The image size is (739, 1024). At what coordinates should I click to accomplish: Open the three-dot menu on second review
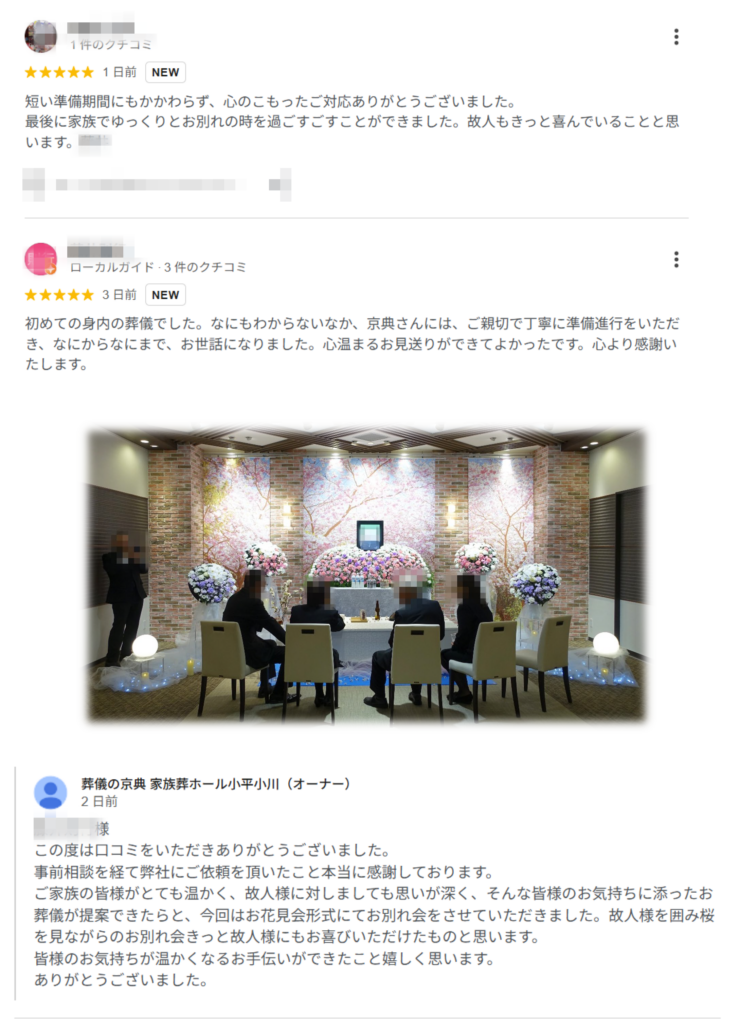(676, 259)
